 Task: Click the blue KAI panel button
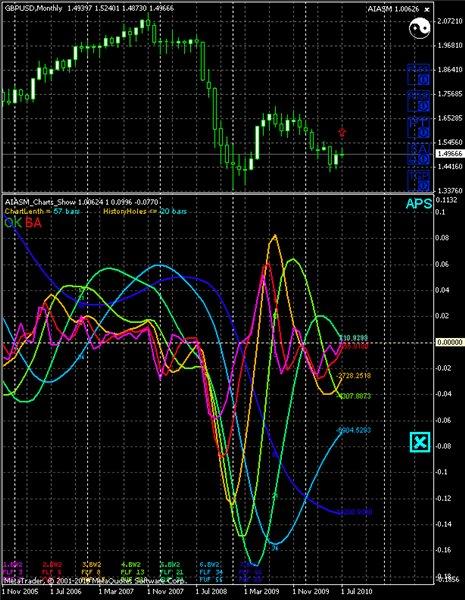coord(419,154)
